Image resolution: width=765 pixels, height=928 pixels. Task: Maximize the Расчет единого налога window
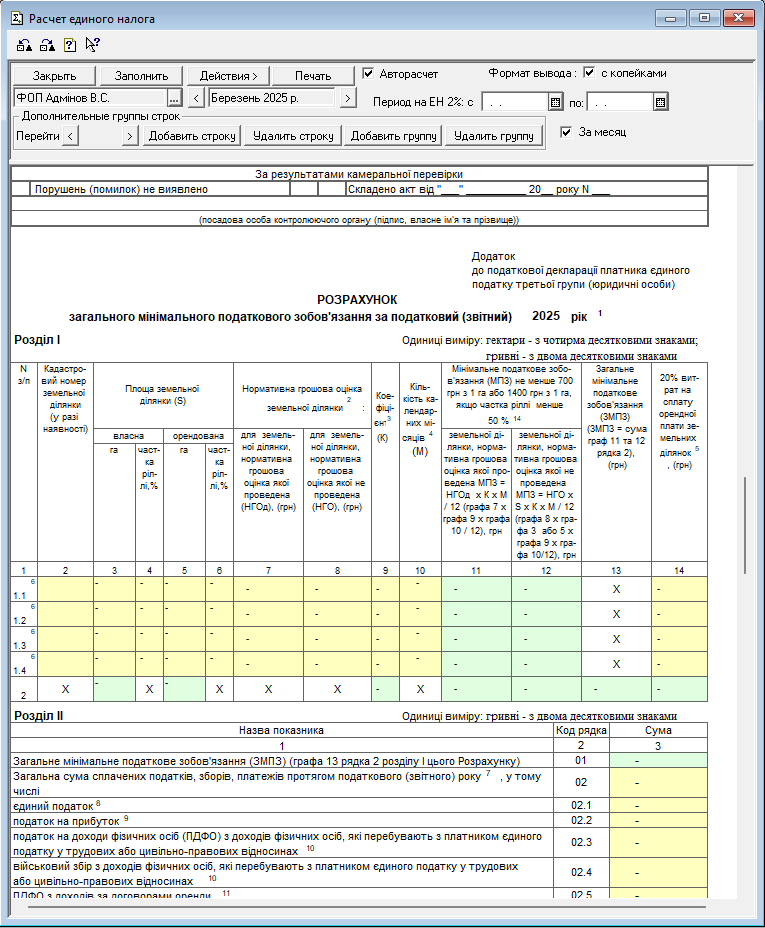coord(704,18)
